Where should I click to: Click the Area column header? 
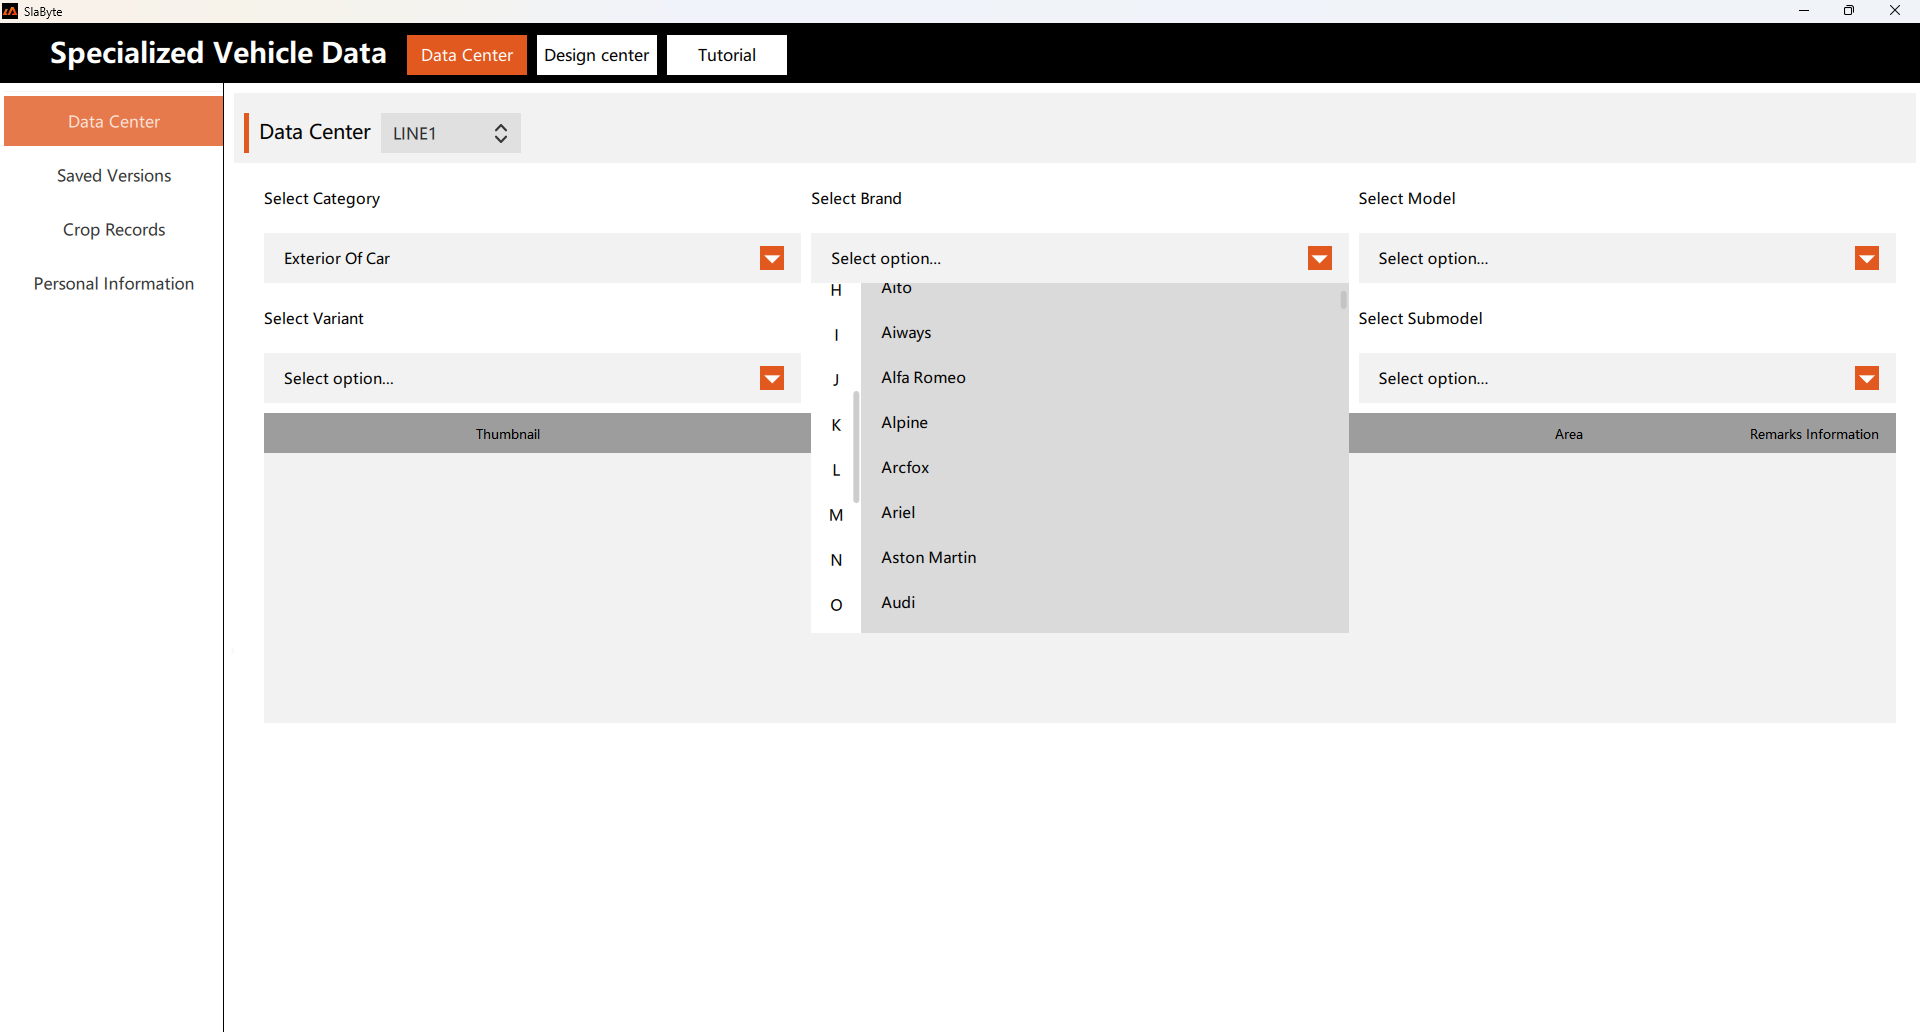coord(1568,434)
